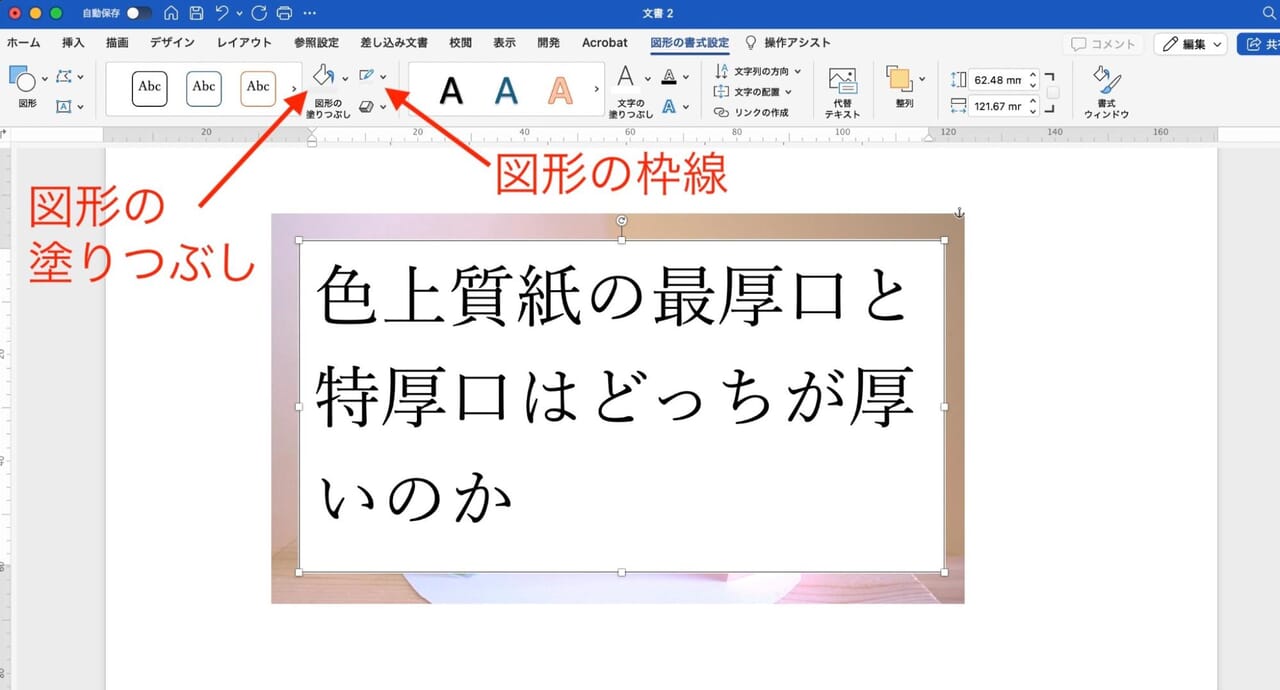The width and height of the screenshot is (1280, 690).
Task: Select the 文字の塗りつぶし text fill icon
Action: point(626,74)
